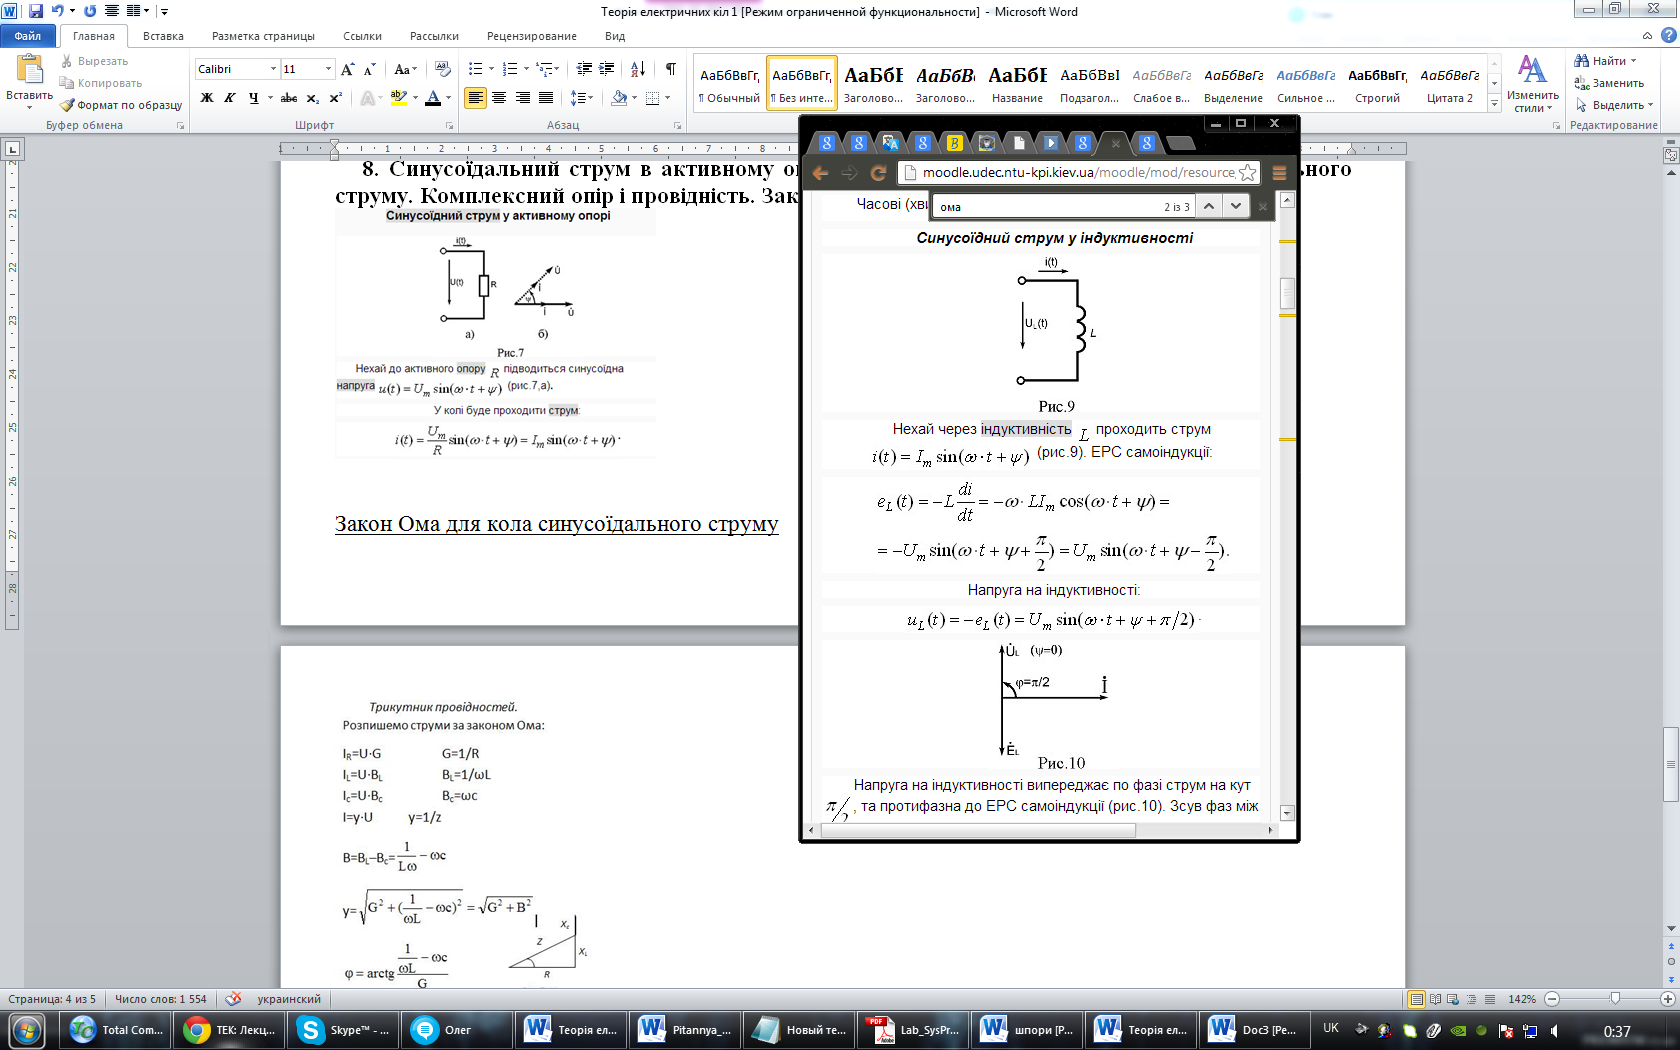1680x1050 pixels.
Task: Toggle left text alignment
Action: click(x=475, y=98)
